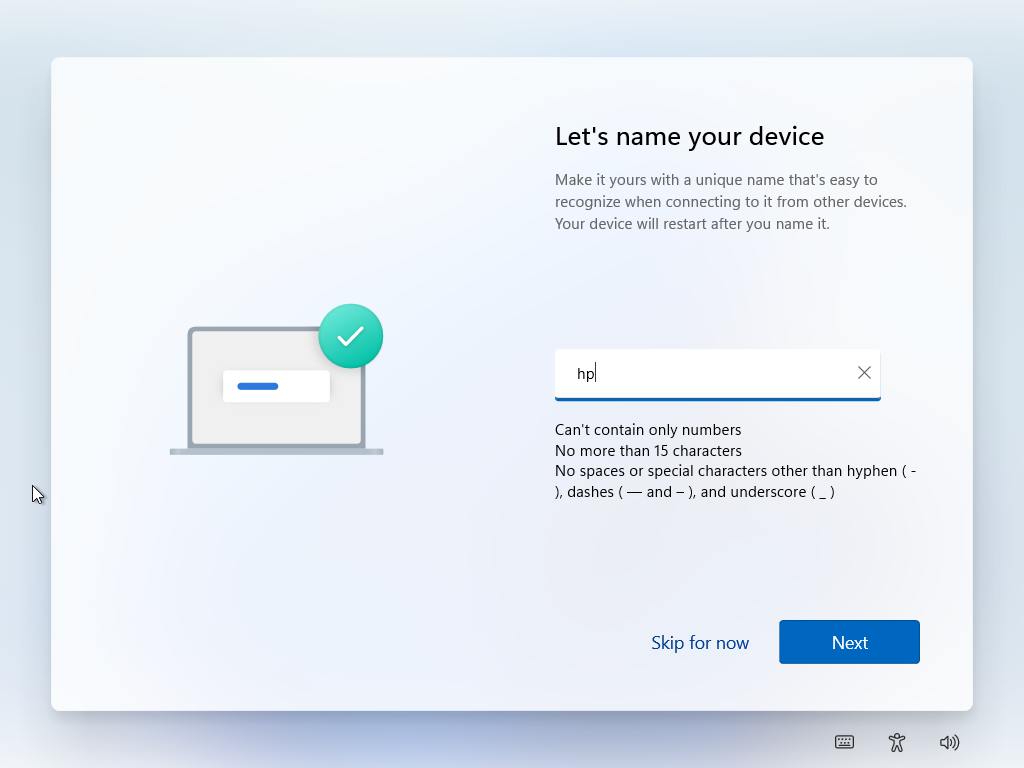Screen dimensions: 1024x768
Task: Open the volume speaker icon
Action: pyautogui.click(x=949, y=742)
